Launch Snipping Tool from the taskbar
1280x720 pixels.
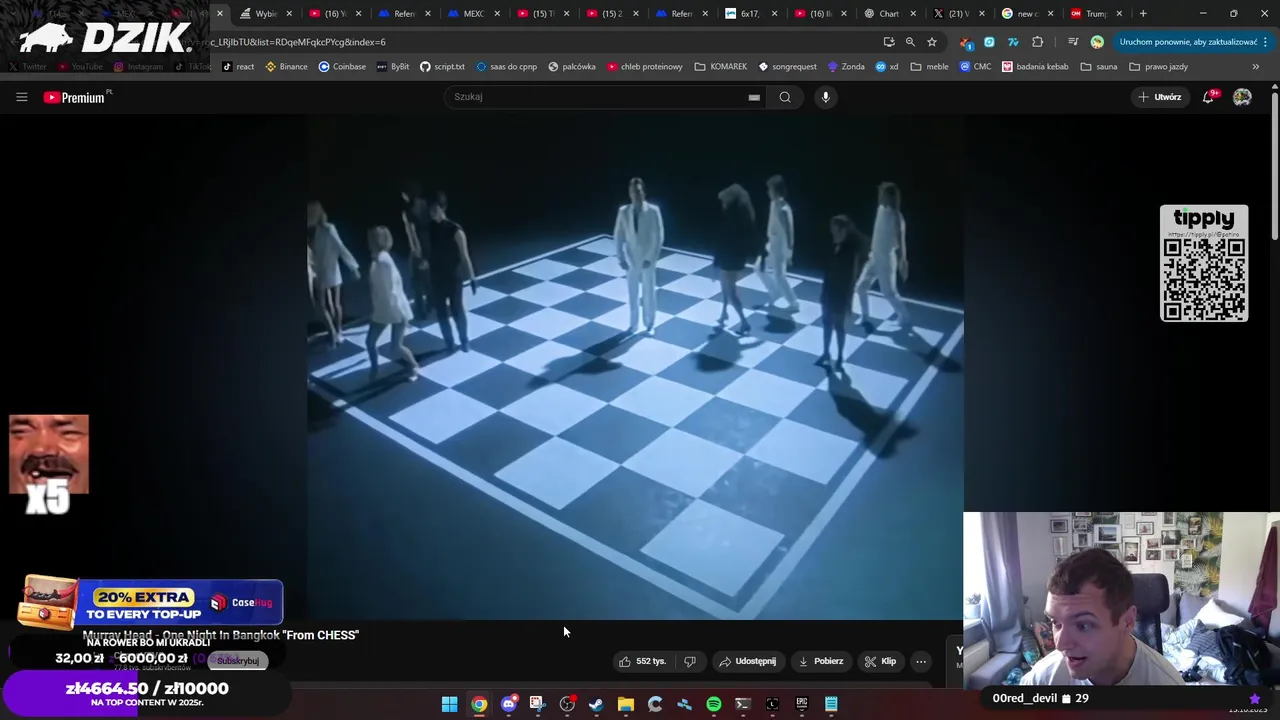pos(537,704)
